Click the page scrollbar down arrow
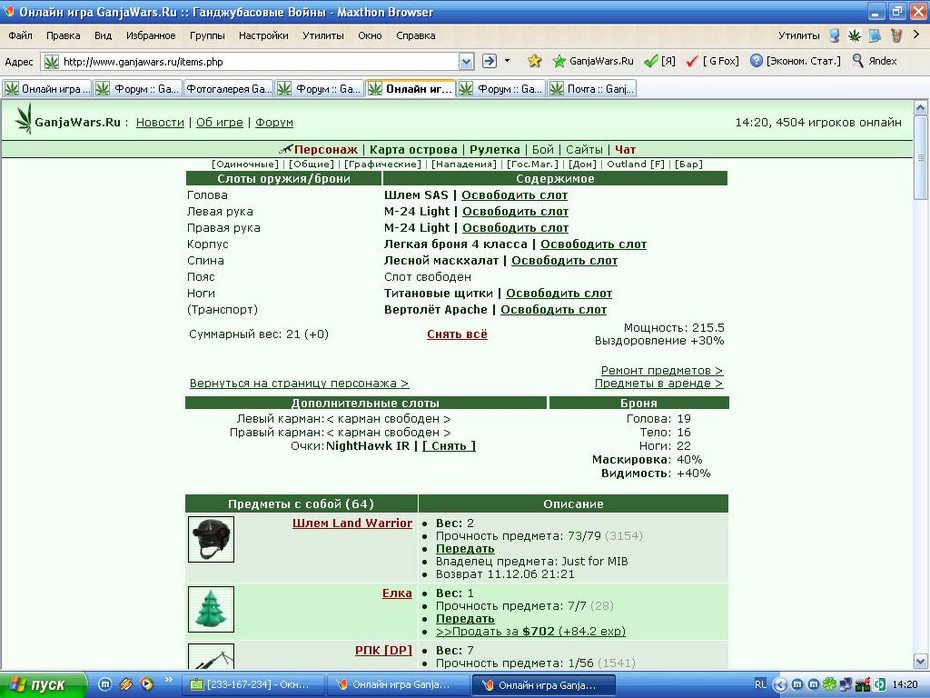The height and width of the screenshot is (698, 930). pos(921,661)
